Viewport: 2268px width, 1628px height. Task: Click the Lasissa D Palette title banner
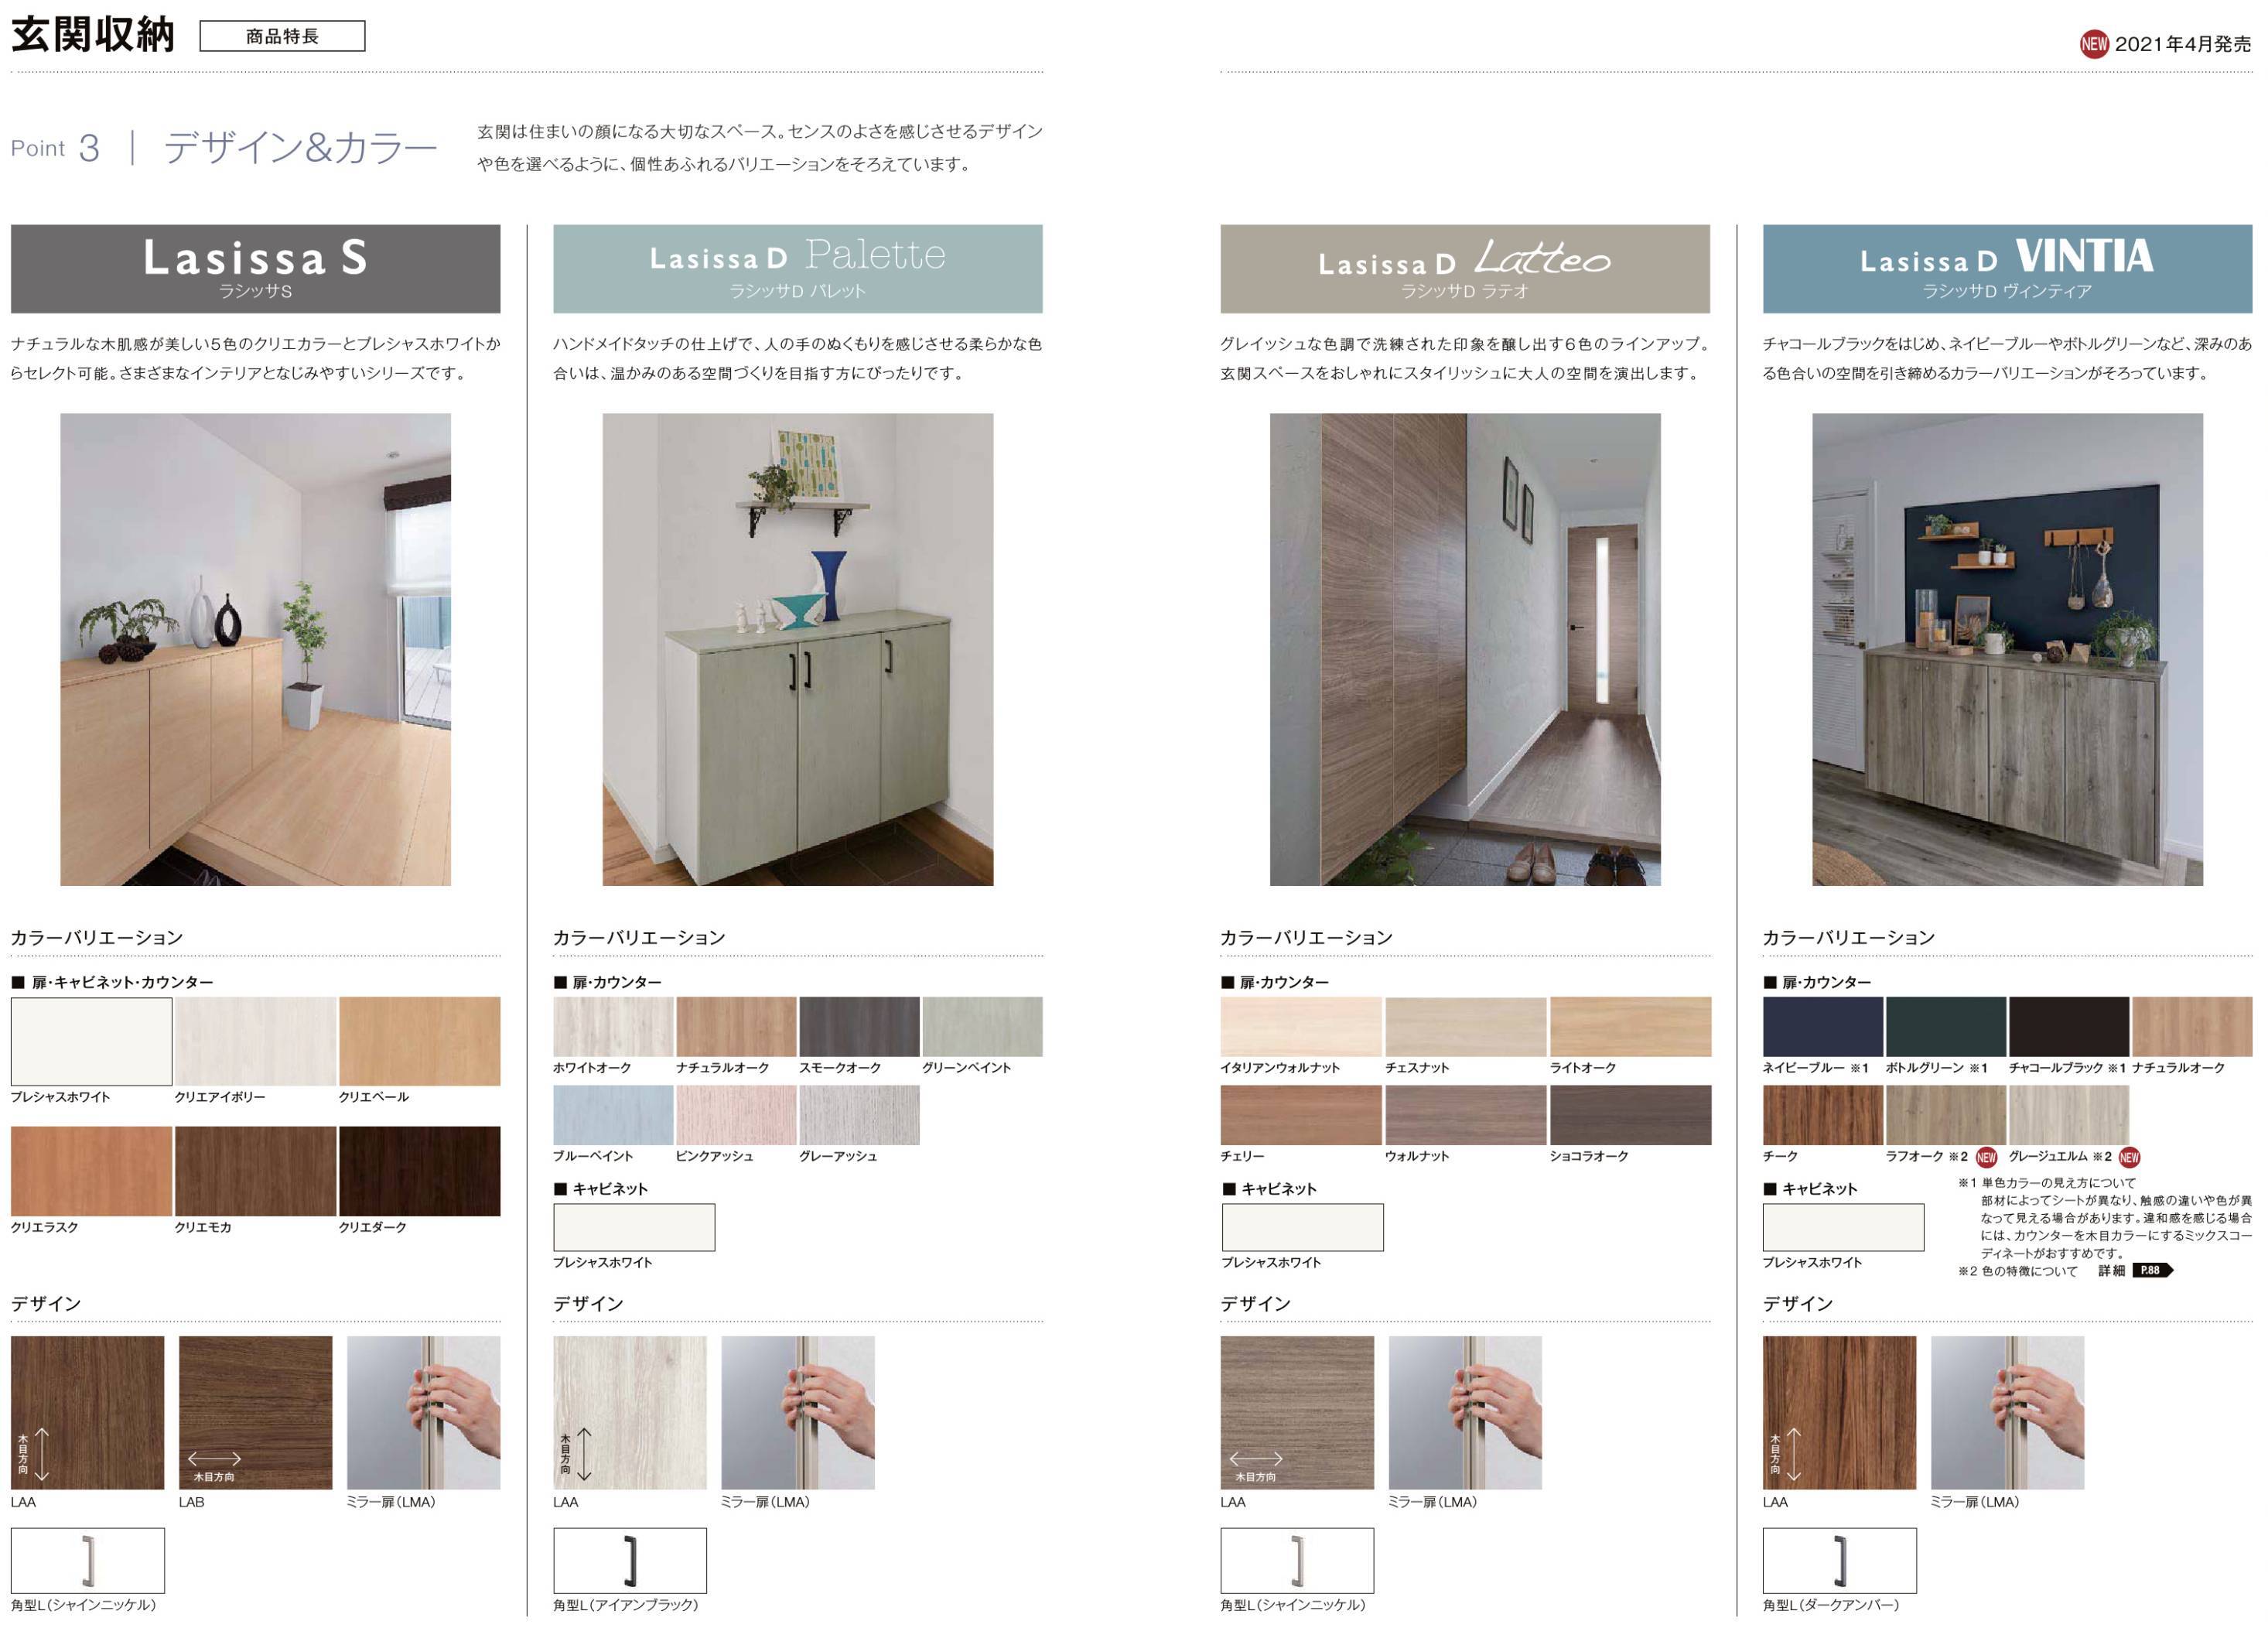pos(798,268)
